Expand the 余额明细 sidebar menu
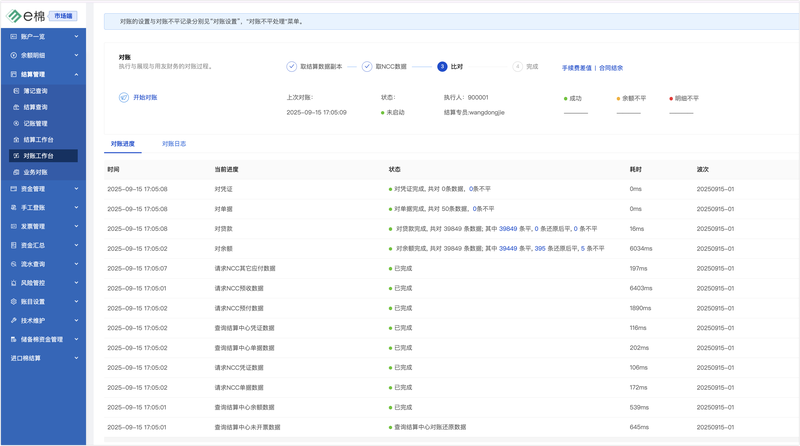Image resolution: width=800 pixels, height=446 pixels. (77, 55)
